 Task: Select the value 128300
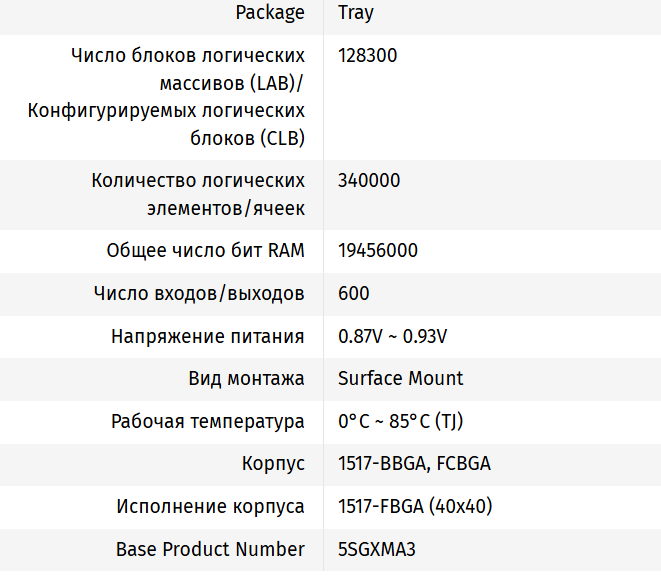pos(368,55)
